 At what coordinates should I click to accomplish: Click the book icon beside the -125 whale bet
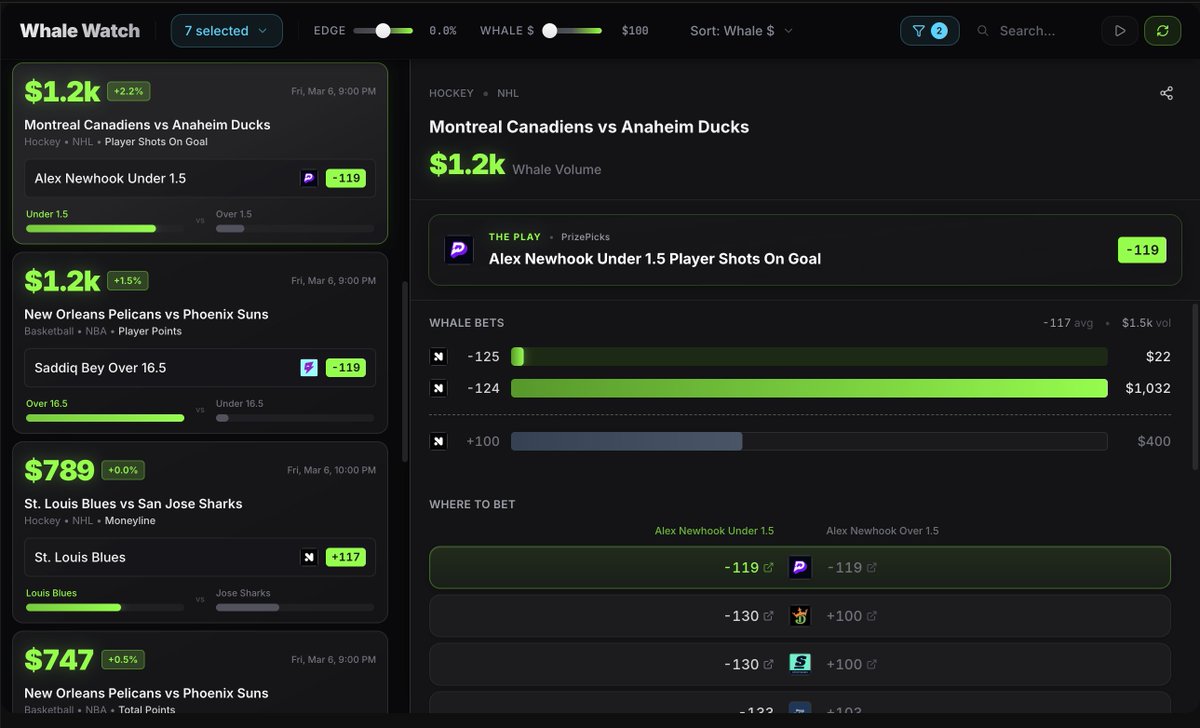438,356
